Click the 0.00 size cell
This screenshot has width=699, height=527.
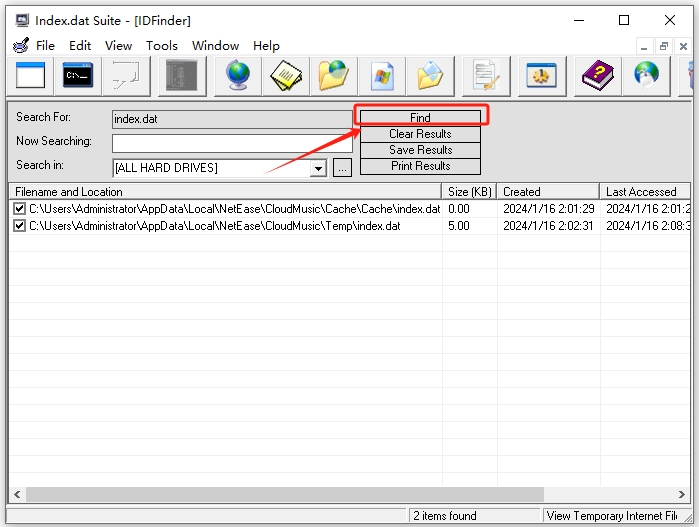click(x=459, y=209)
